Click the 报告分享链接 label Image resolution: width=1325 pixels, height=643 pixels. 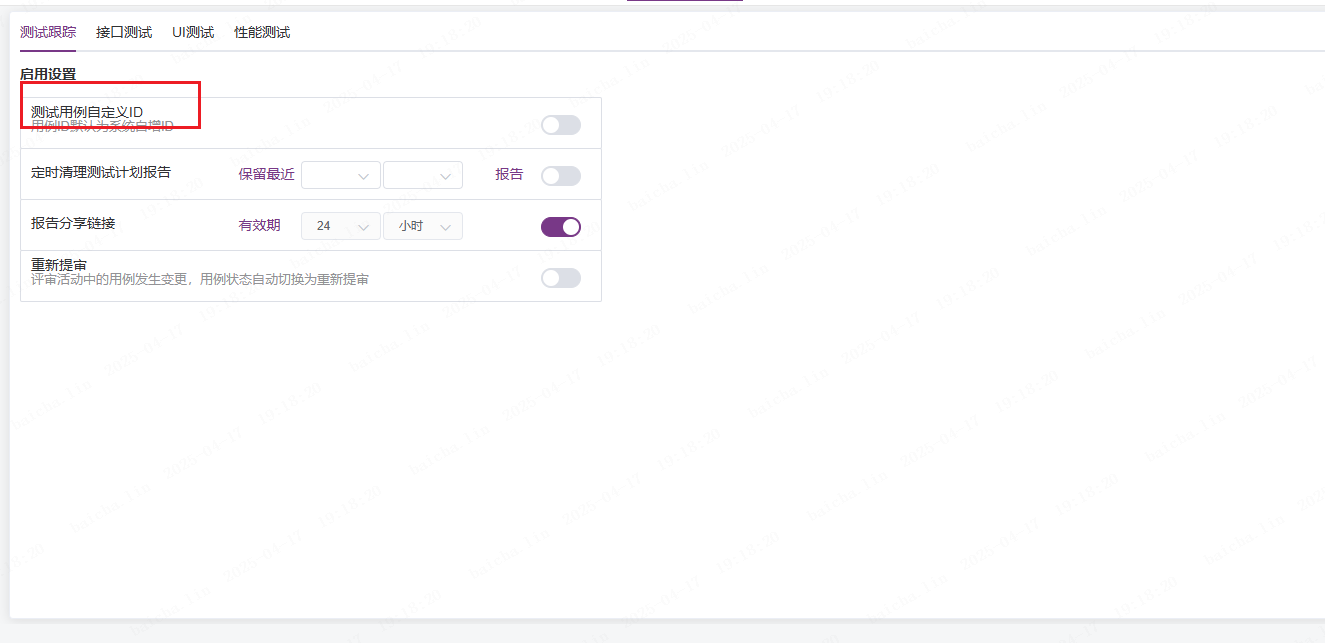tap(73, 223)
